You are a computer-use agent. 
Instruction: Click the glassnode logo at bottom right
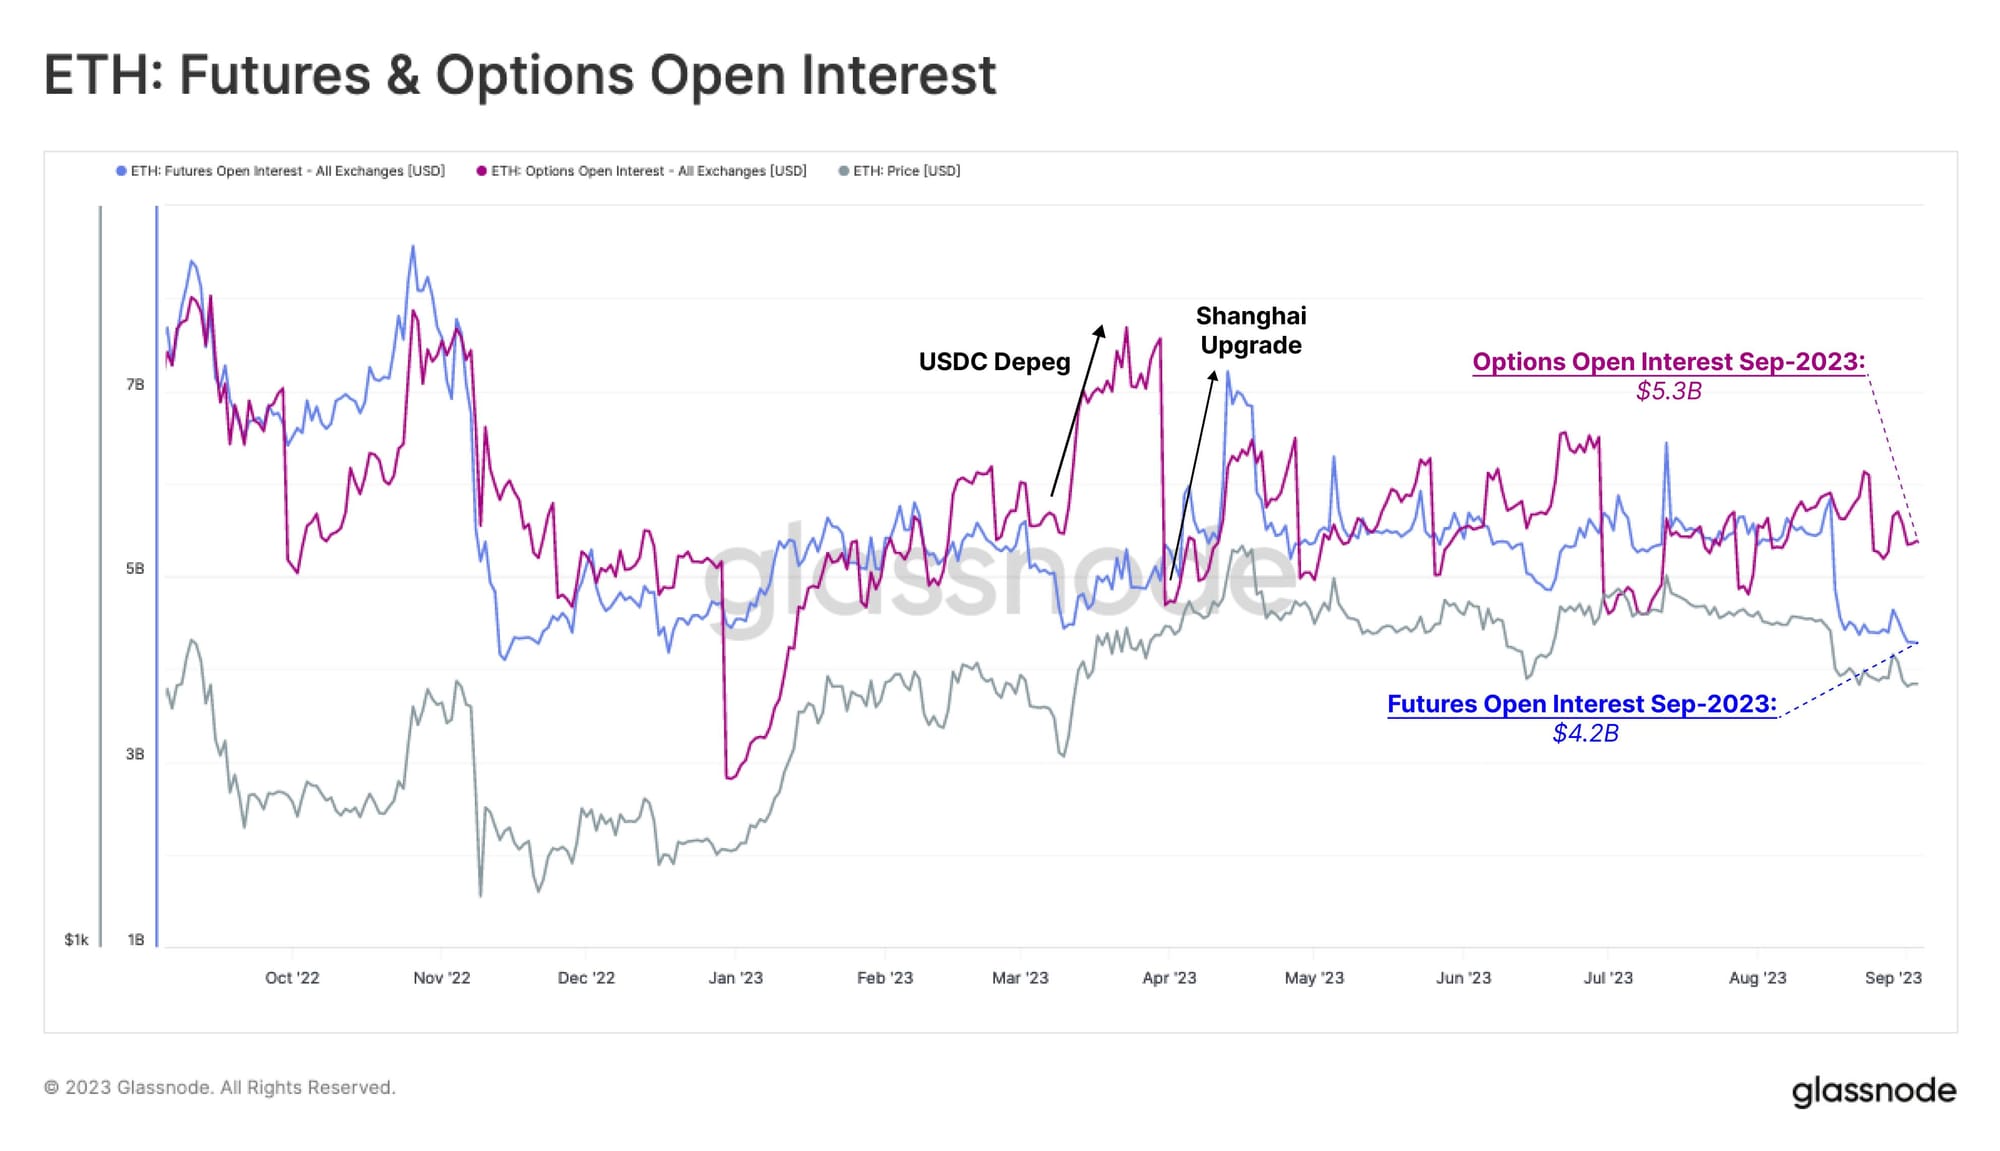1874,1091
